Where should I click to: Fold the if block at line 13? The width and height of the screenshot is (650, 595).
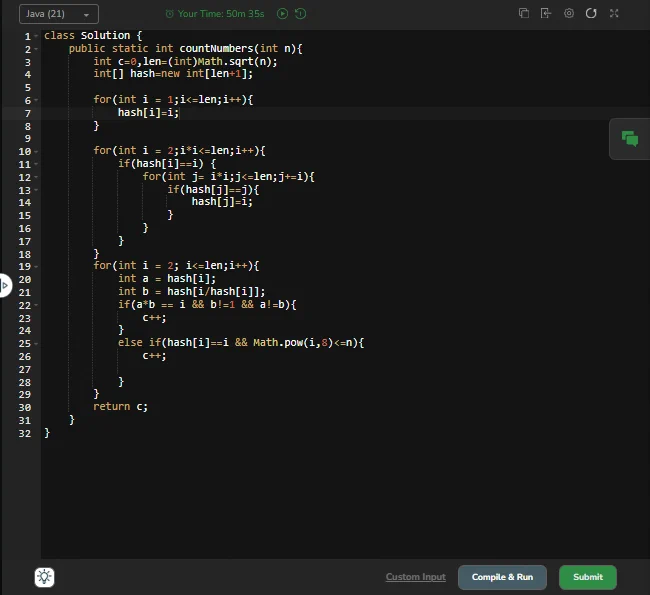pyautogui.click(x=36, y=190)
